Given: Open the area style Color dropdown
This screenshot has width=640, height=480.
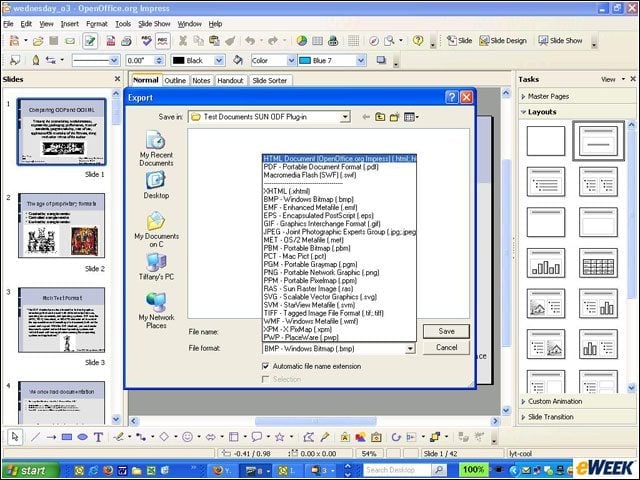Looking at the screenshot, I should click(291, 60).
